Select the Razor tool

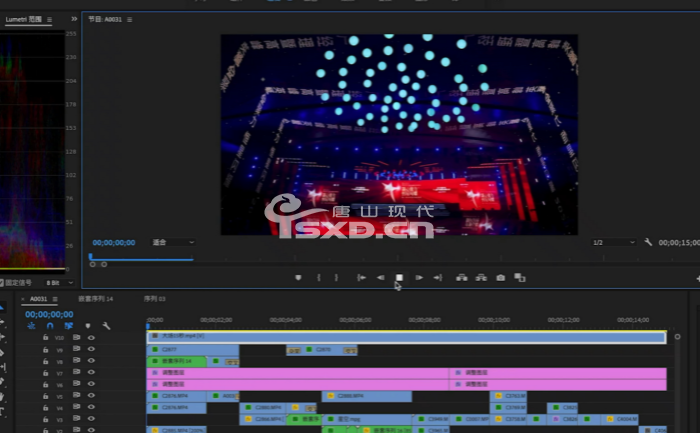click(x=2, y=352)
